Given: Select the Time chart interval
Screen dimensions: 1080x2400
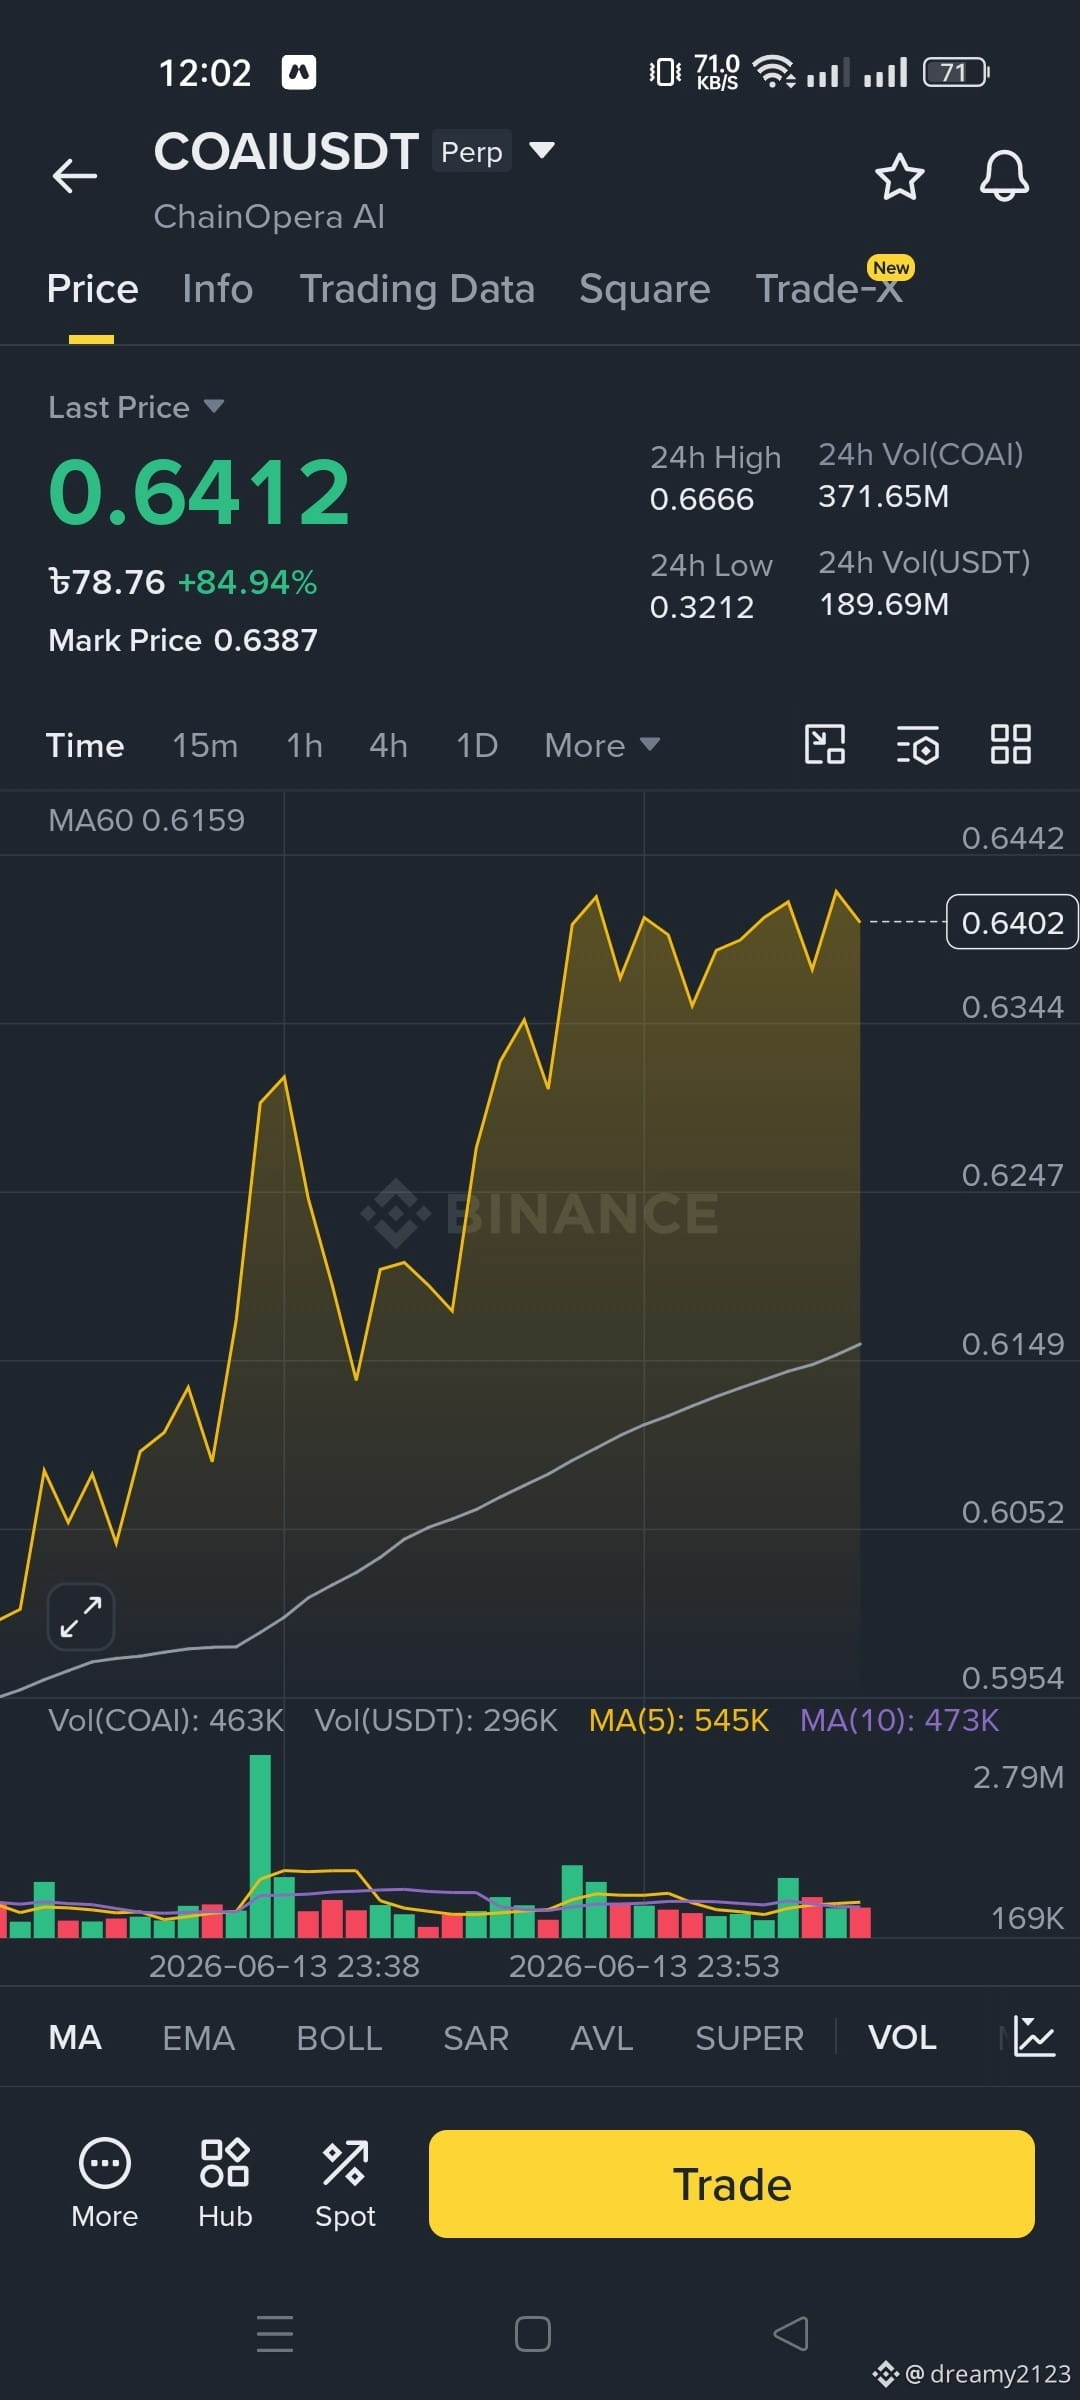Looking at the screenshot, I should point(85,745).
